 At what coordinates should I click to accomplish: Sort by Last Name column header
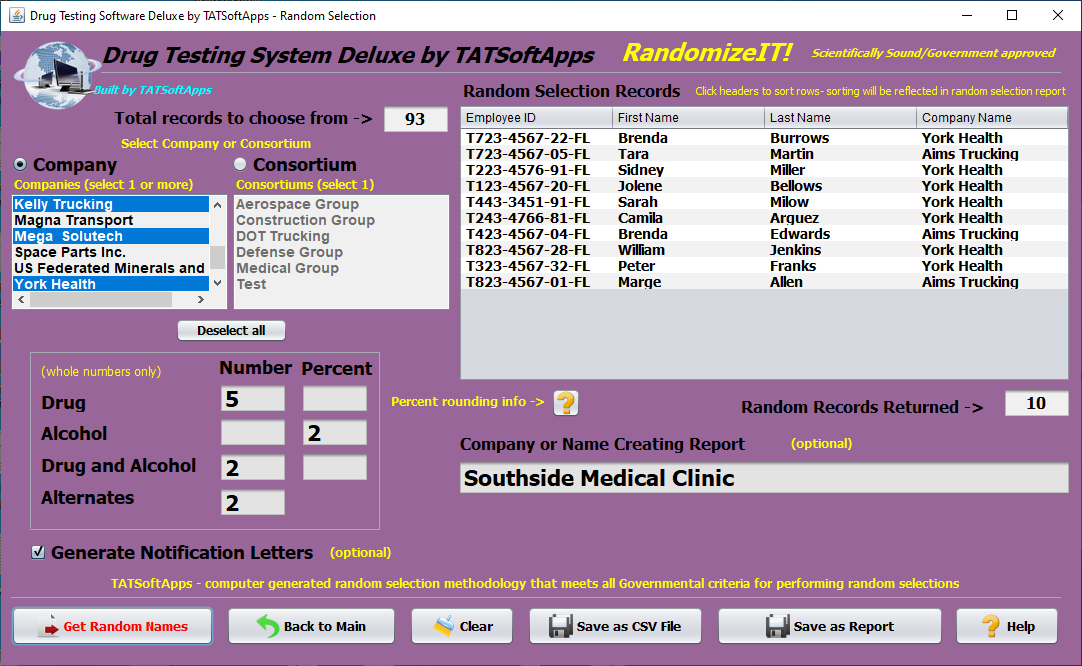click(x=840, y=118)
